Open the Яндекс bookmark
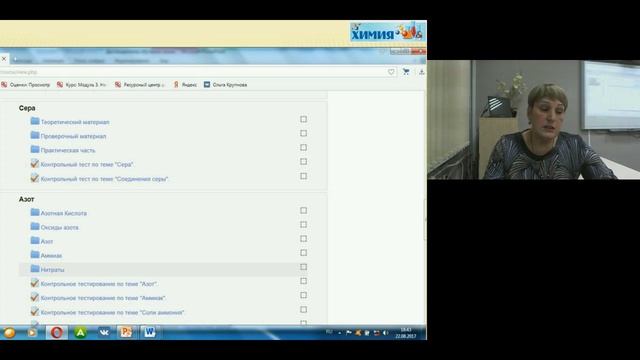This screenshot has height=360, width=640. tap(185, 85)
